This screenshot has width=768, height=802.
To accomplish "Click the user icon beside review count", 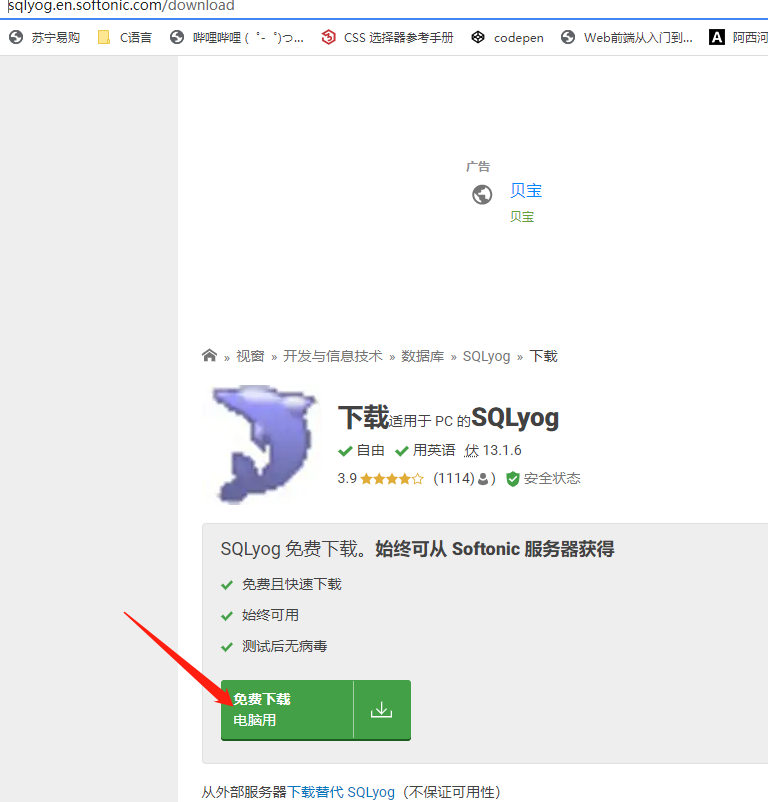I will 483,479.
